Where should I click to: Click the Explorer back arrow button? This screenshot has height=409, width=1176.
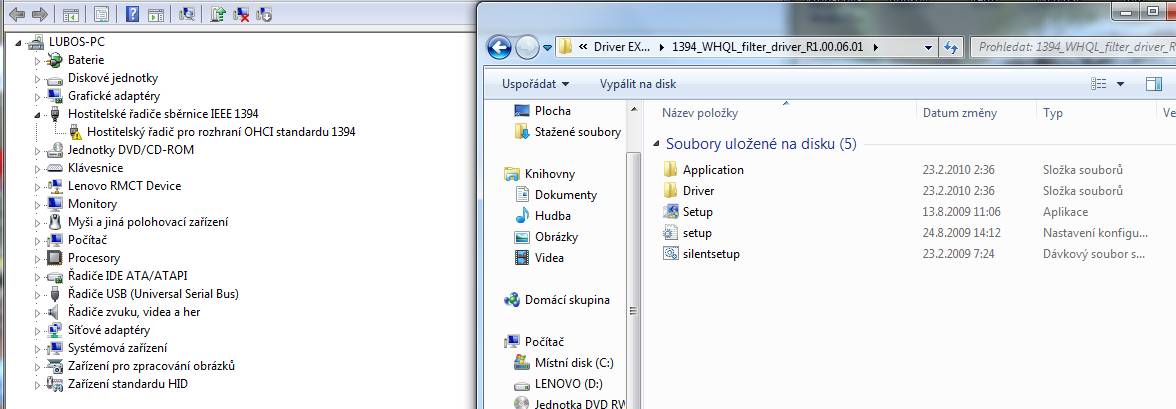coord(500,47)
